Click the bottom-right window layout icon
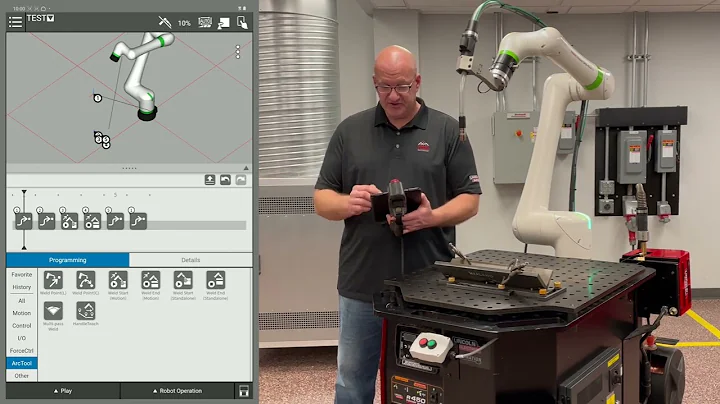 tap(244, 391)
